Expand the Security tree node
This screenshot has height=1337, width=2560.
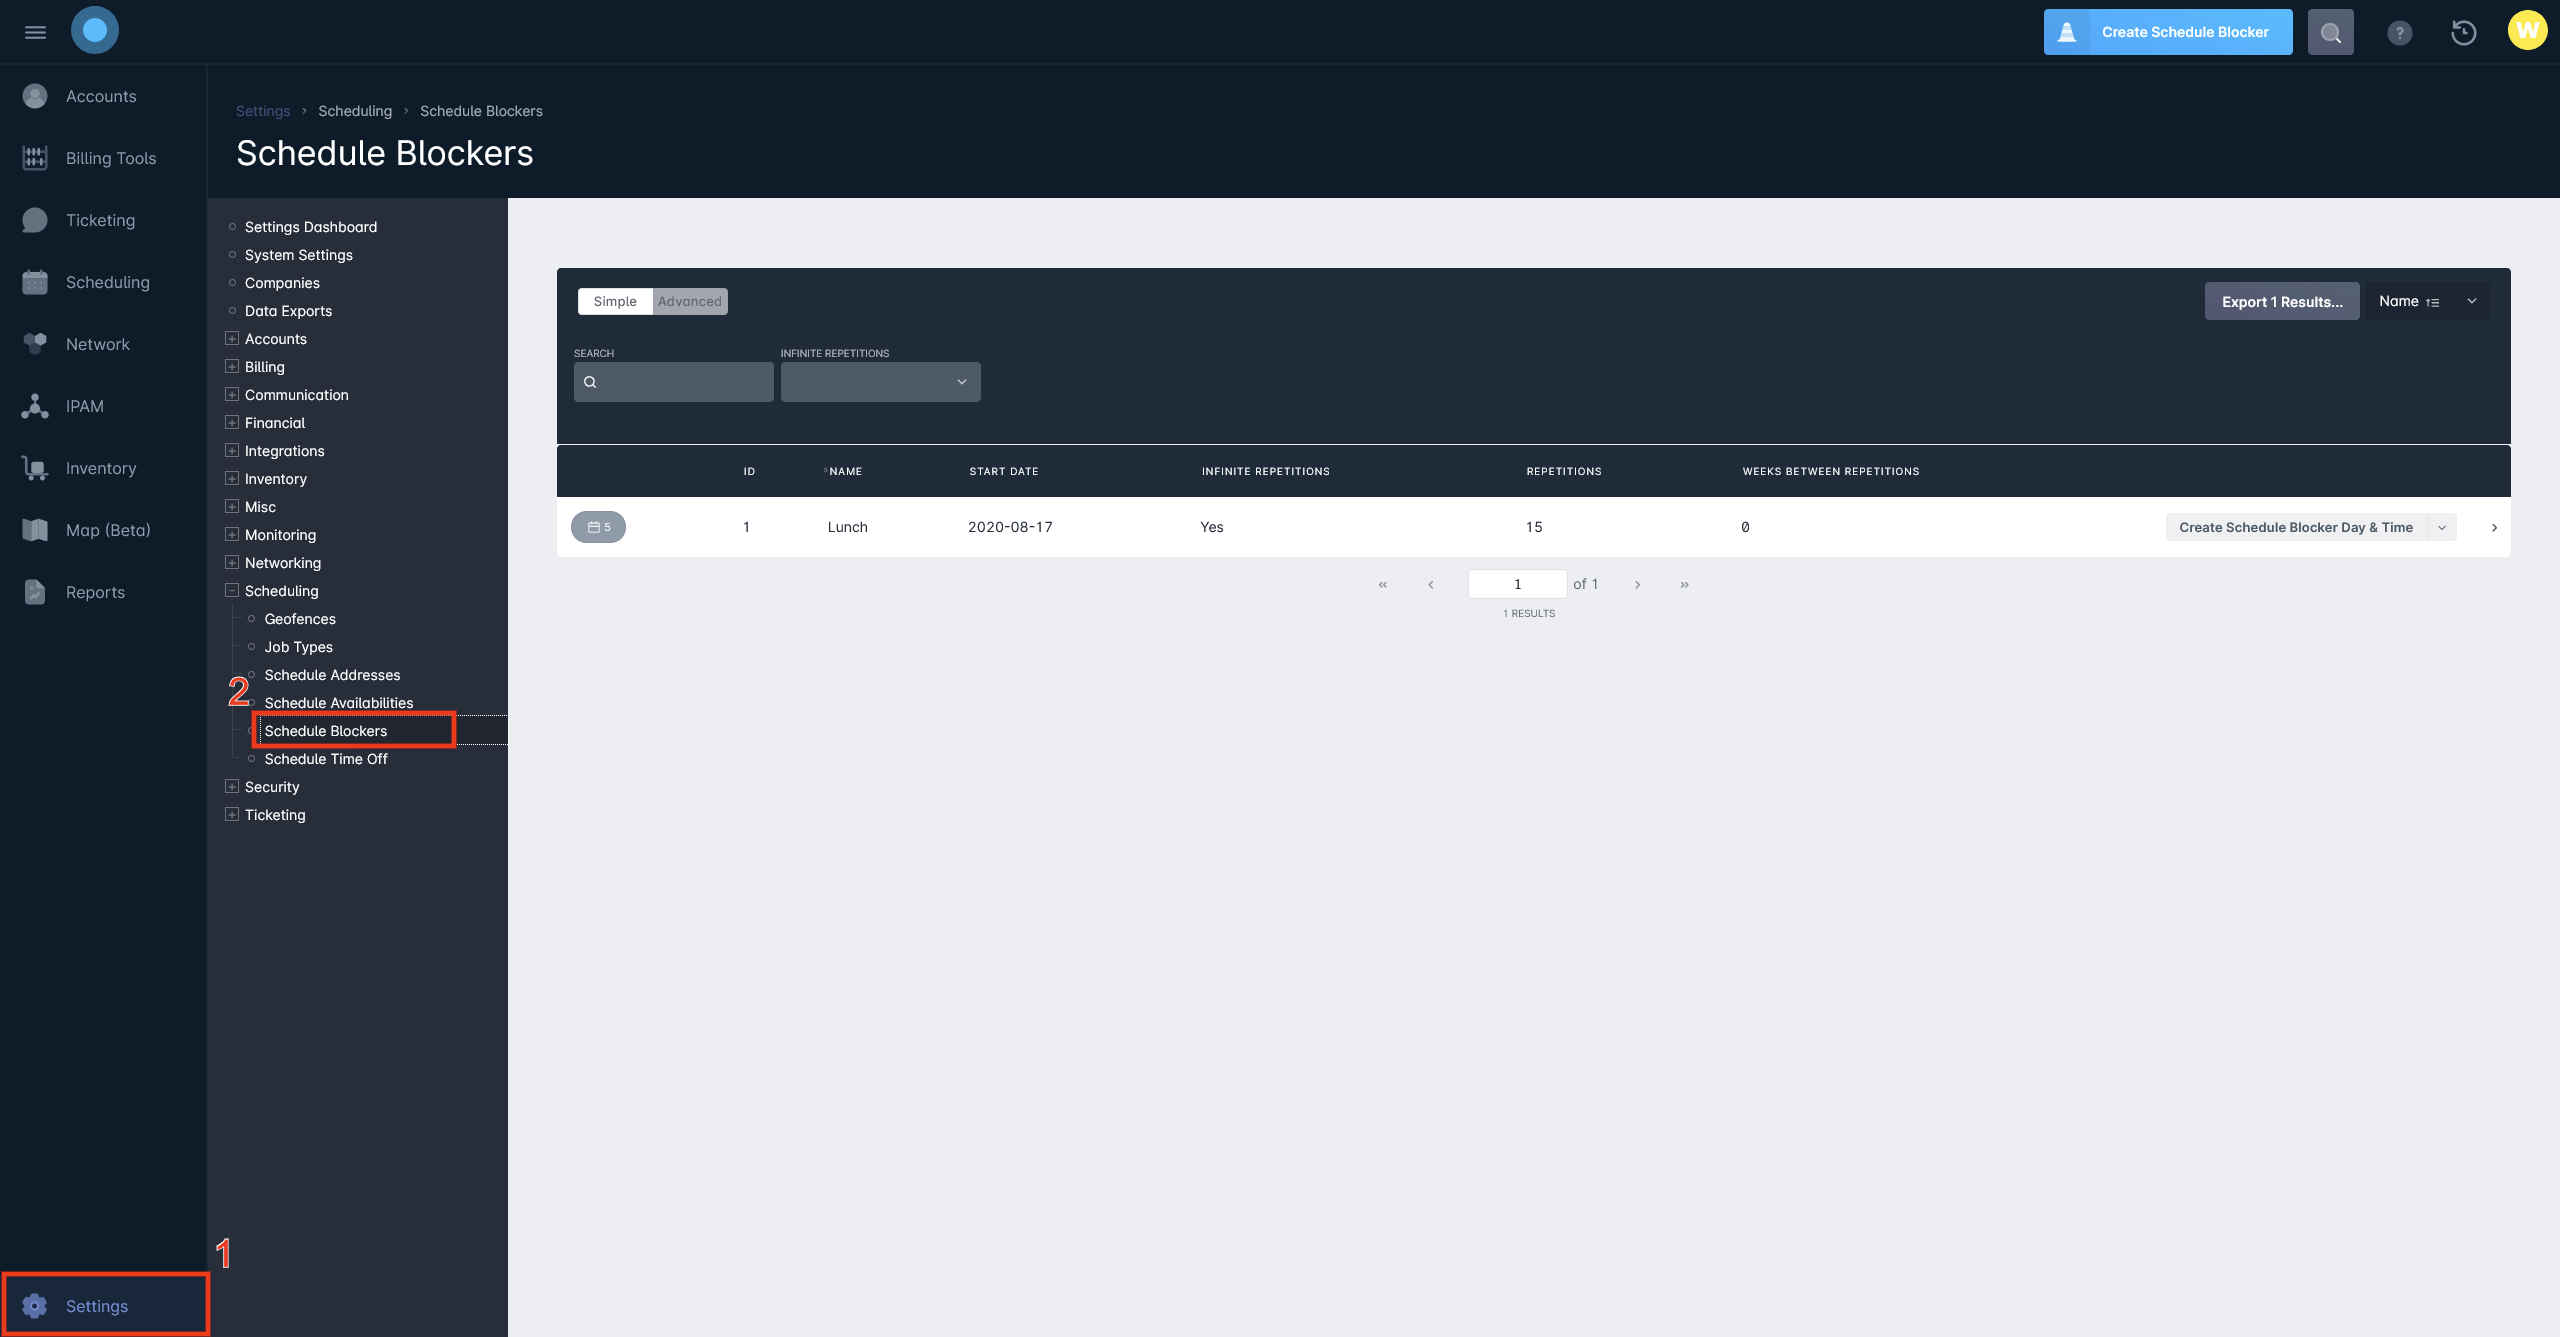coord(232,787)
